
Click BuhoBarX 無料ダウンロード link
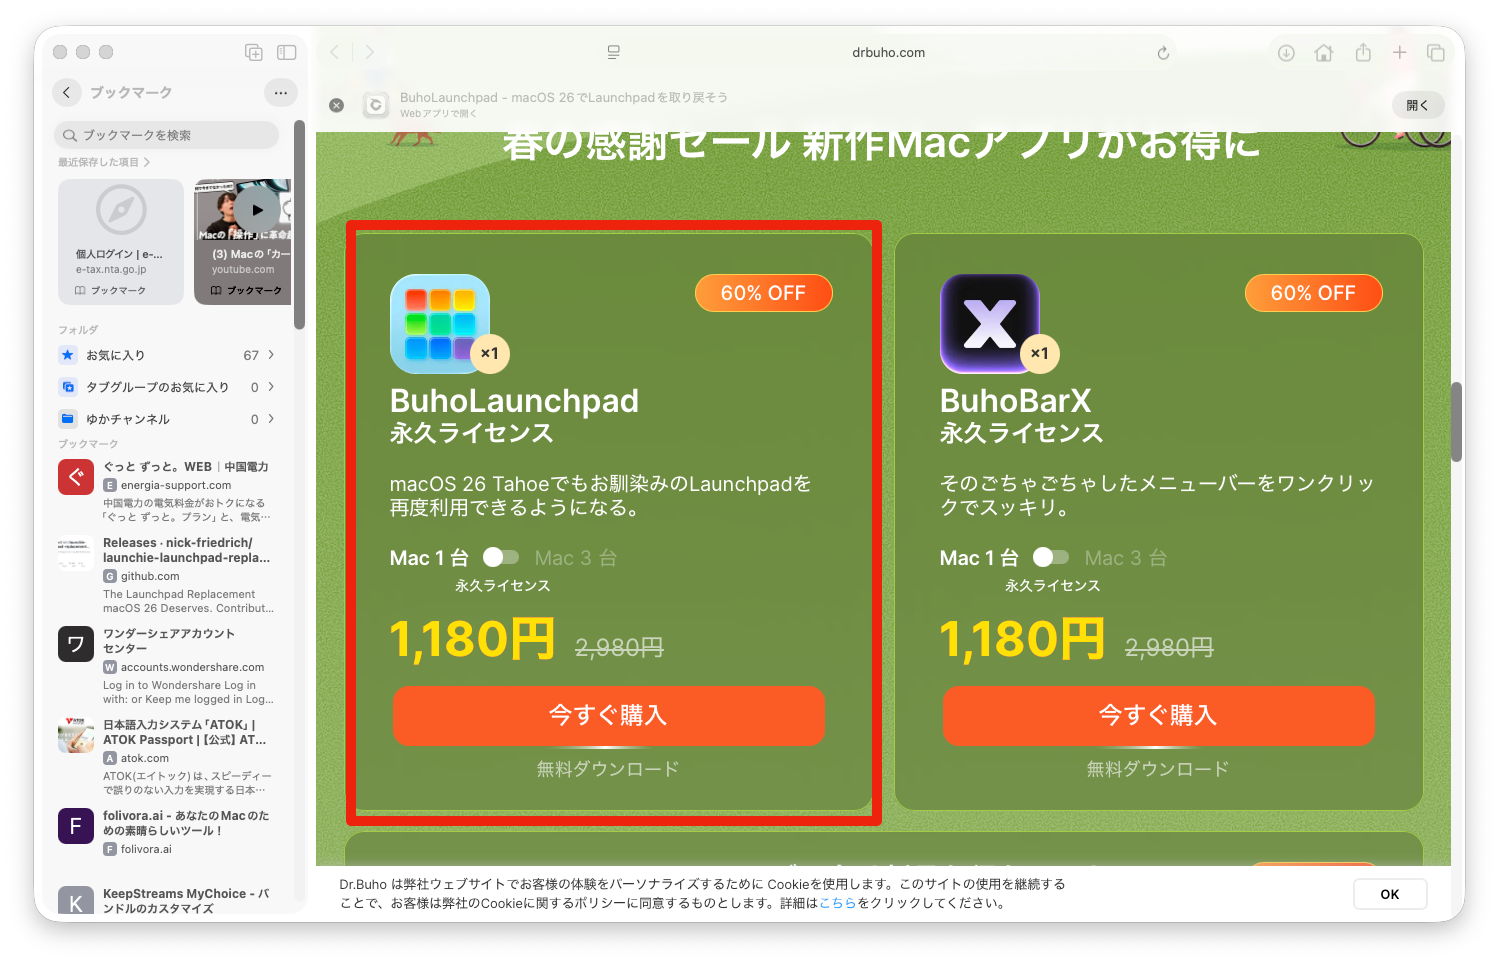point(1158,769)
